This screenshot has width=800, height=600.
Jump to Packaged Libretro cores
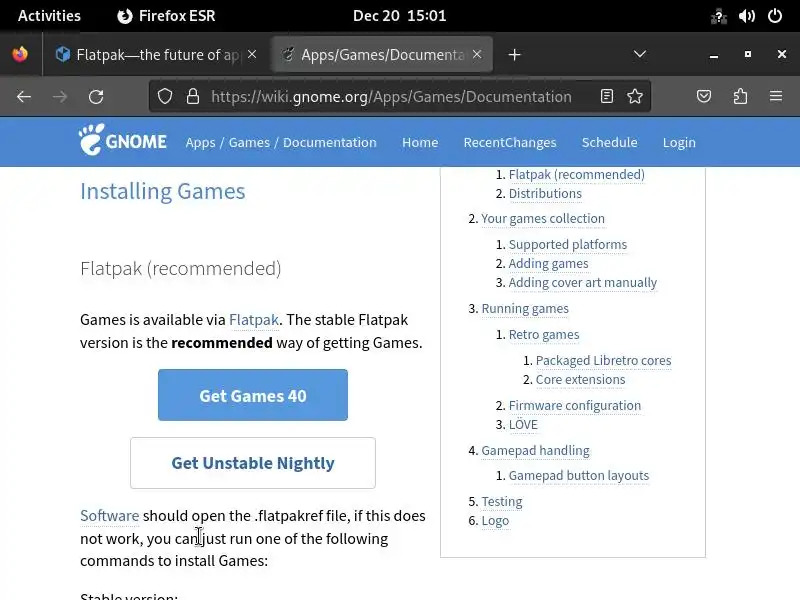604,361
